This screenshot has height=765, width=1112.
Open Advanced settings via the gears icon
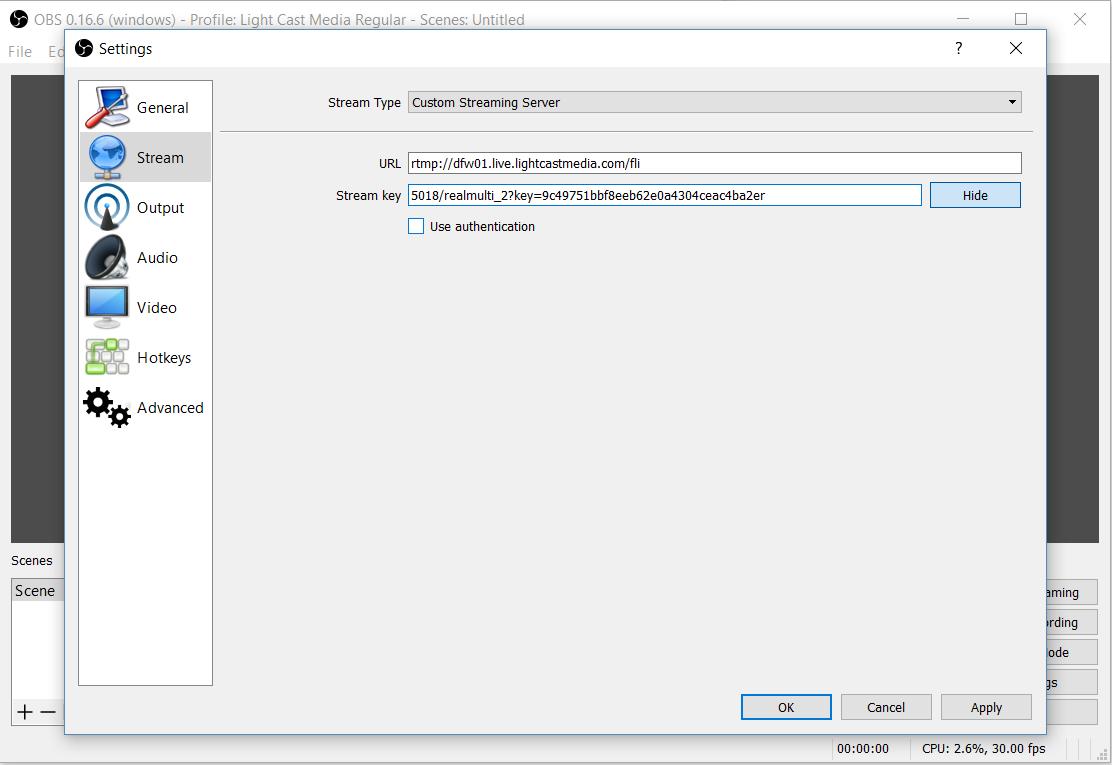click(x=107, y=407)
